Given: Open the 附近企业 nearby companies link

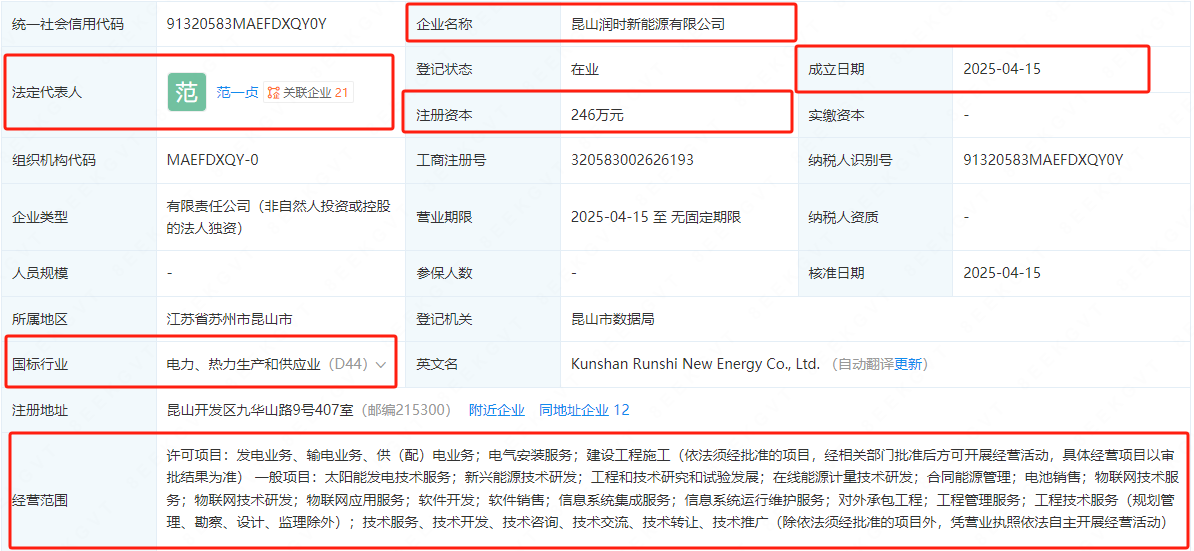Looking at the screenshot, I should point(496,410).
